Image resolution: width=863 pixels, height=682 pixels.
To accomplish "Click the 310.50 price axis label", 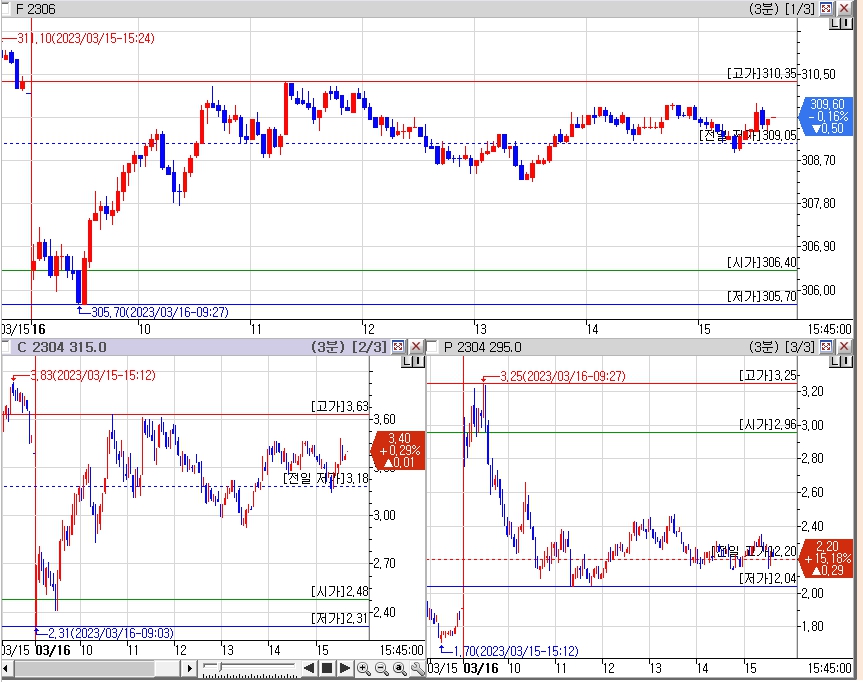I will (x=818, y=74).
